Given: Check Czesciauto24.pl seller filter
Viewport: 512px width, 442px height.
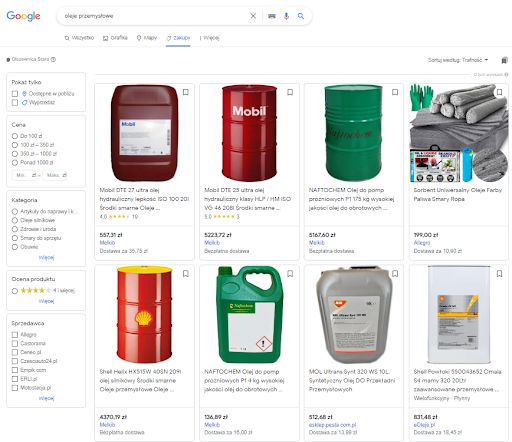Looking at the screenshot, I should point(15,361).
